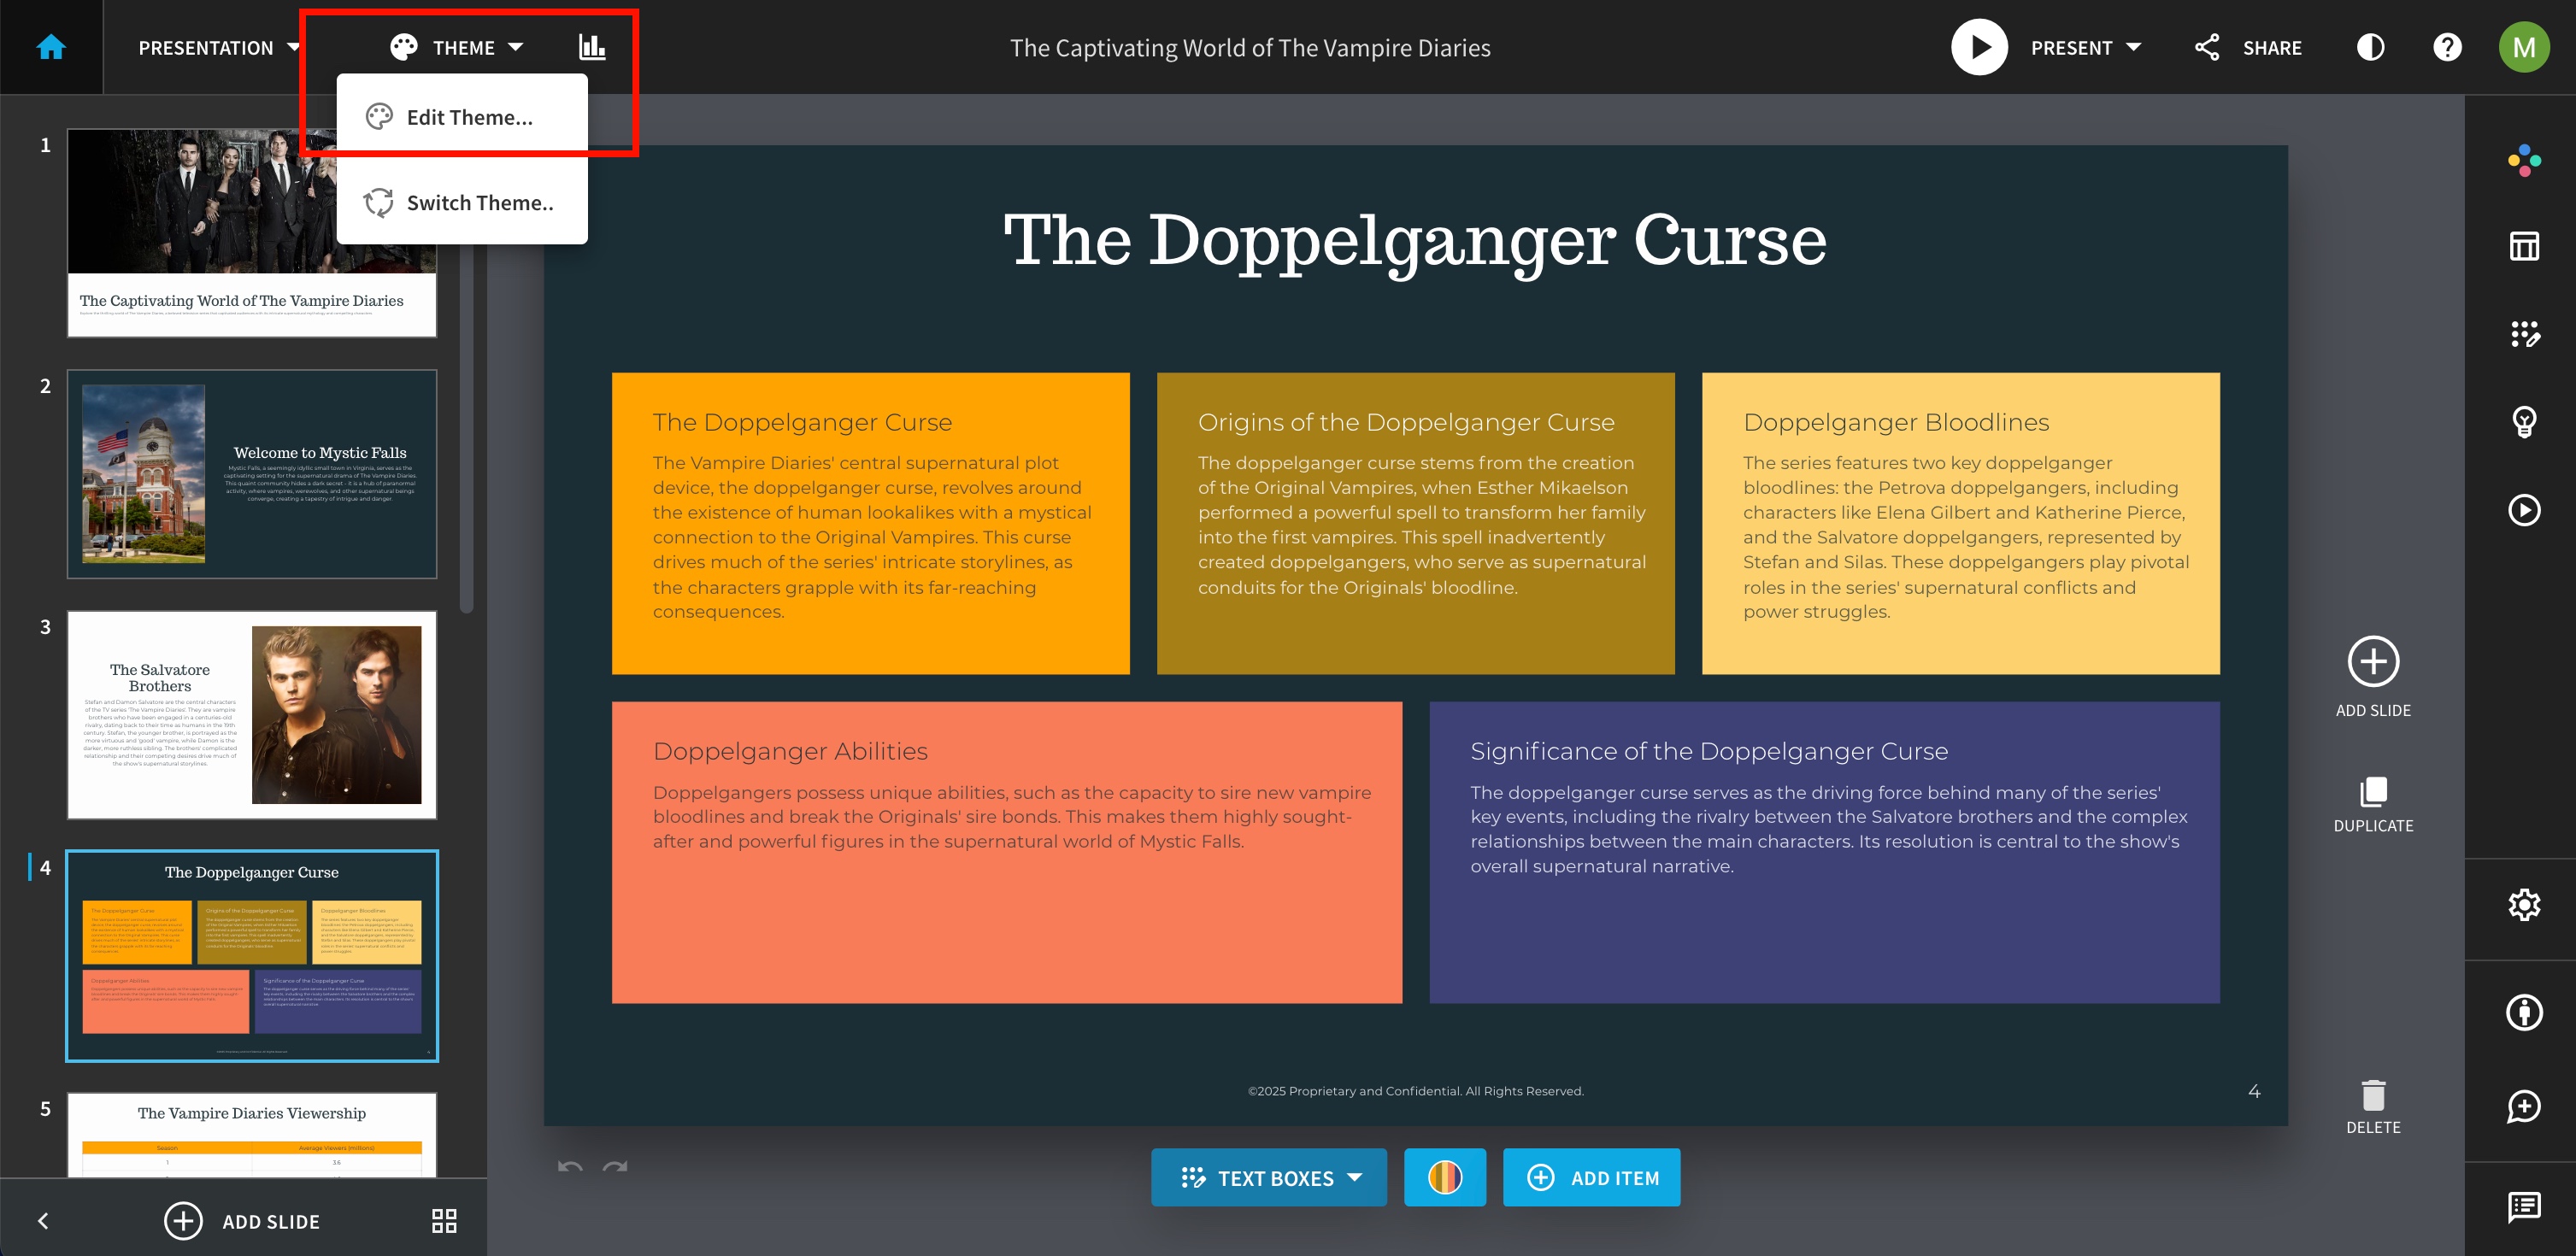Select the Doppelganger Bloodlines yellow box
The image size is (2576, 1256).
(1960, 523)
